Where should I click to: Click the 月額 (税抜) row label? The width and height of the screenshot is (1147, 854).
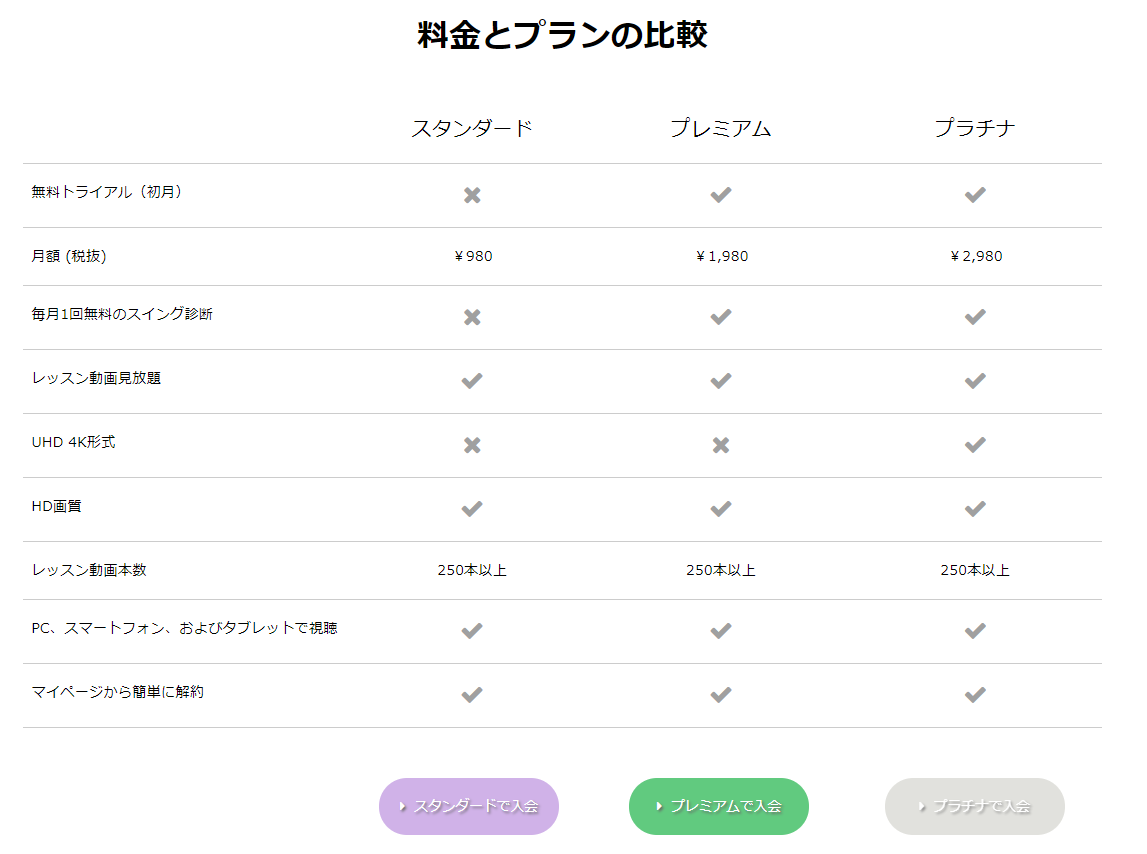69,256
